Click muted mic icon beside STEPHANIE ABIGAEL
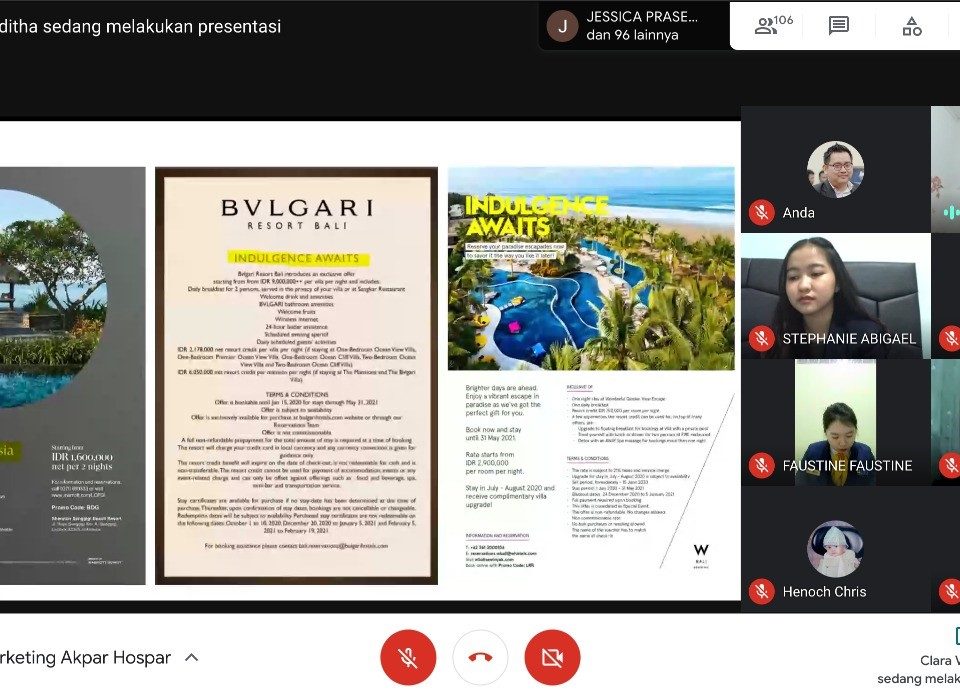 (x=762, y=338)
